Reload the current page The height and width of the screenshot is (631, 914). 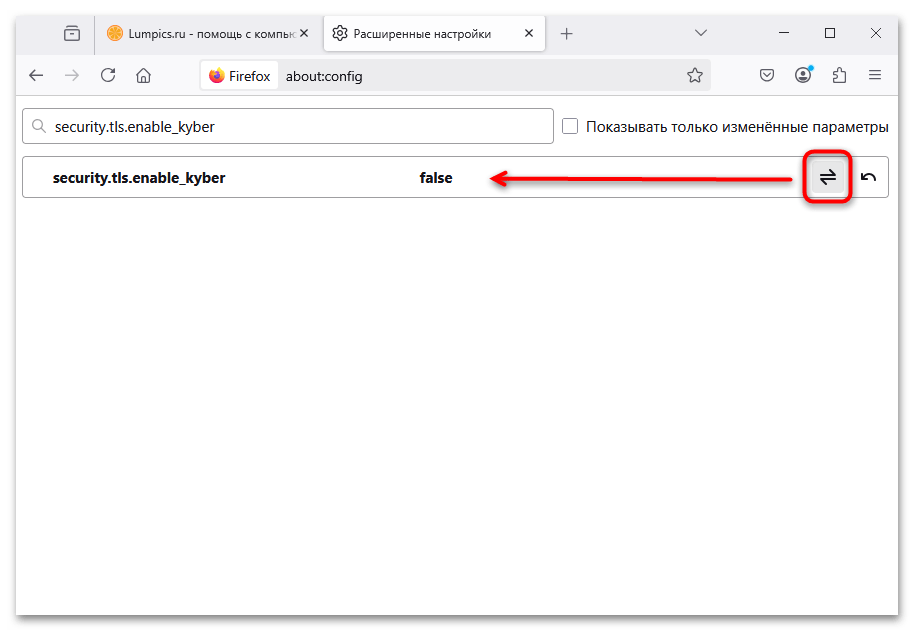(108, 75)
